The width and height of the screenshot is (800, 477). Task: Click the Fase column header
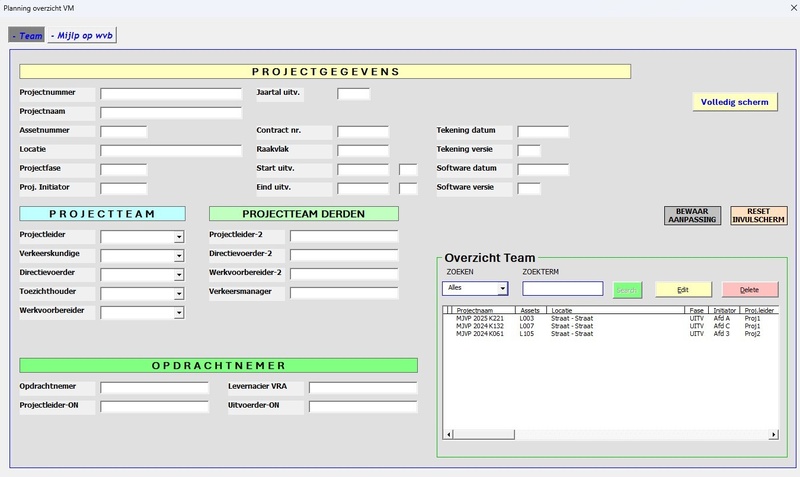(696, 310)
